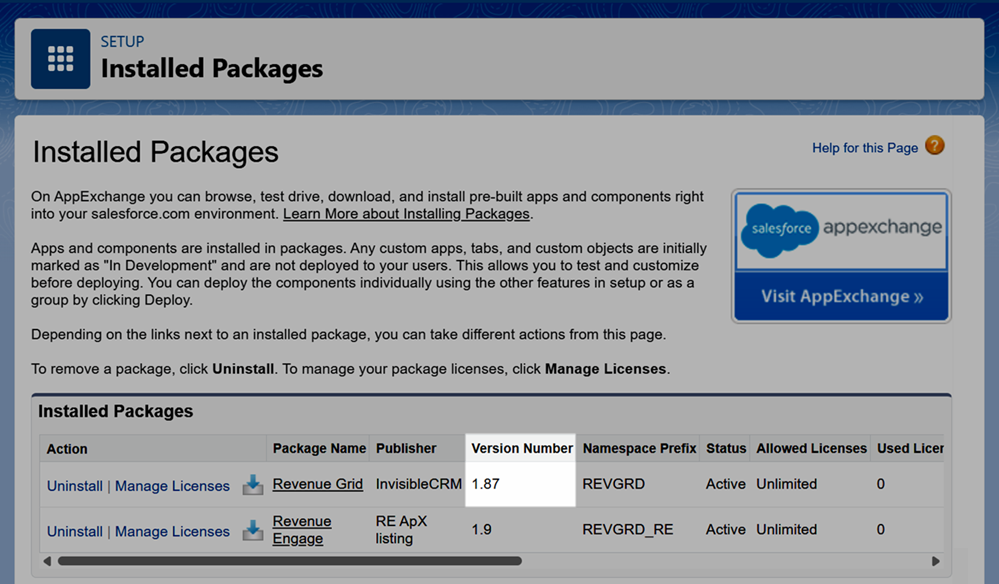Click the Allowed Licenses column header

point(811,448)
